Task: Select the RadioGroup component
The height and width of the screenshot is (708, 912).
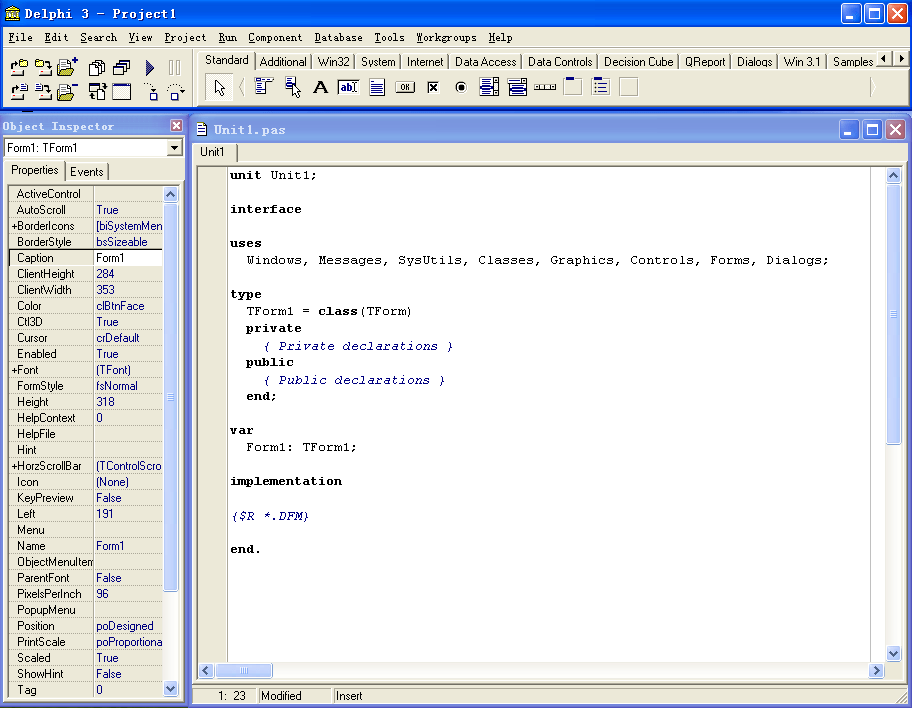Action: point(601,87)
